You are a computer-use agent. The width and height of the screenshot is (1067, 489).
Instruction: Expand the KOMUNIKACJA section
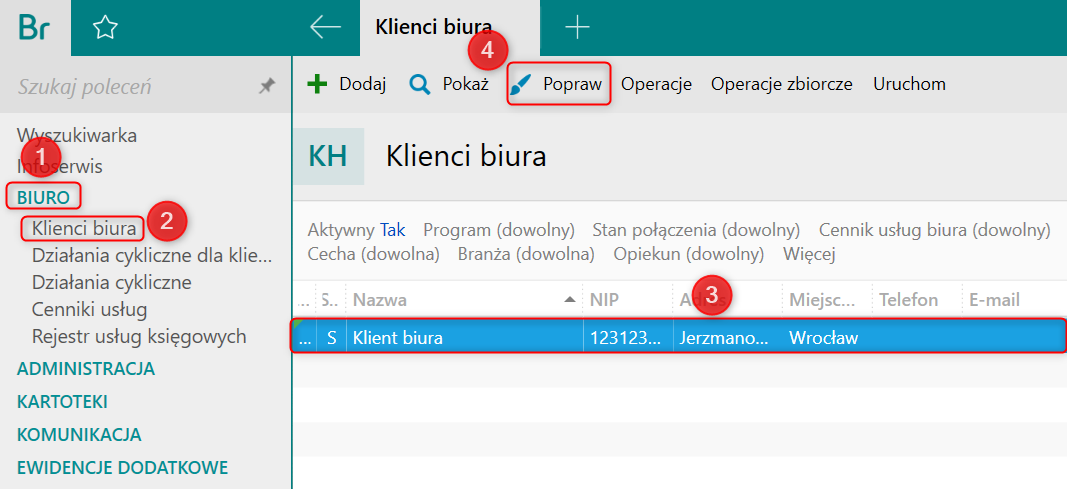(x=79, y=434)
